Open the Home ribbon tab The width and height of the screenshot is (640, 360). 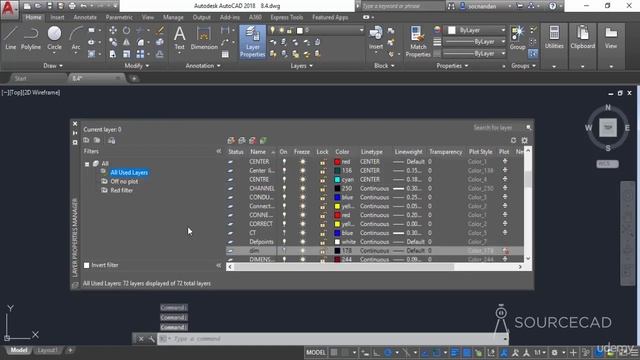point(33,17)
